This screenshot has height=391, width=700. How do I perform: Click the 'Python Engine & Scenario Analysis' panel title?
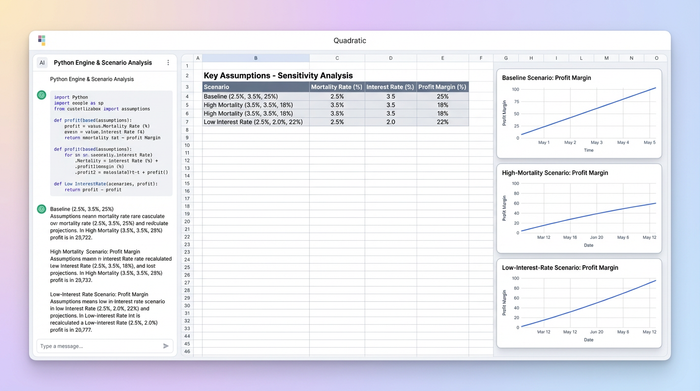(x=103, y=63)
